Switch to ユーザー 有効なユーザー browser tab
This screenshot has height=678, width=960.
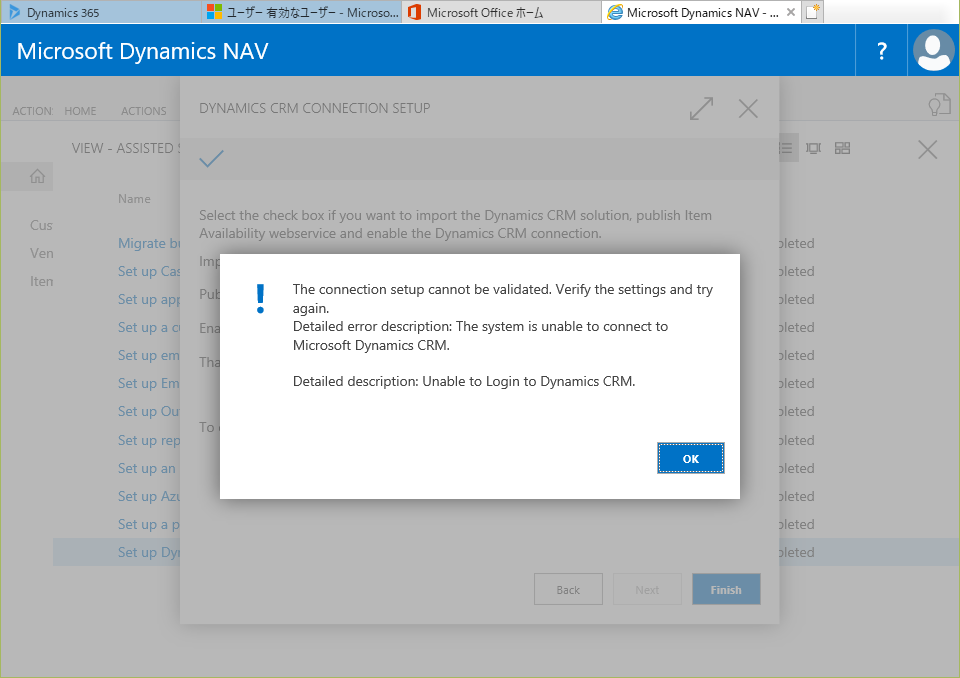(302, 12)
